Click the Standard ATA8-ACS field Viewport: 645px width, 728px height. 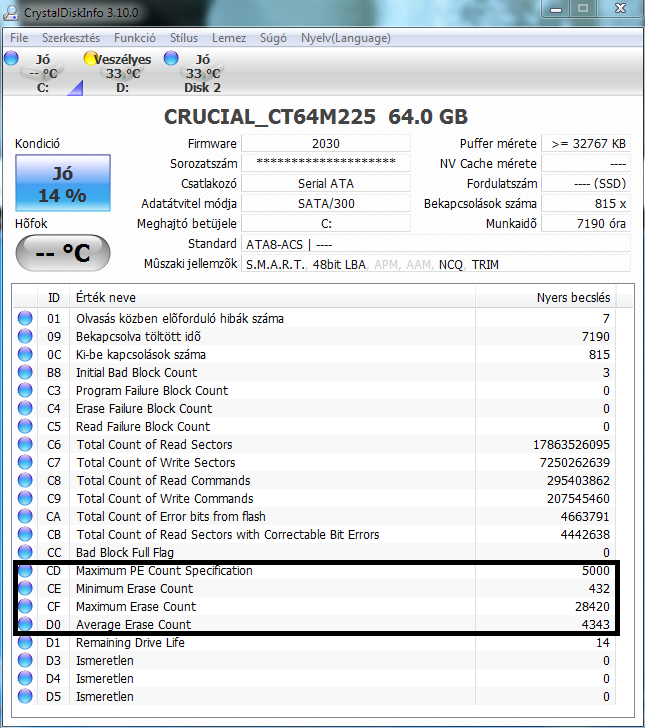(x=436, y=244)
